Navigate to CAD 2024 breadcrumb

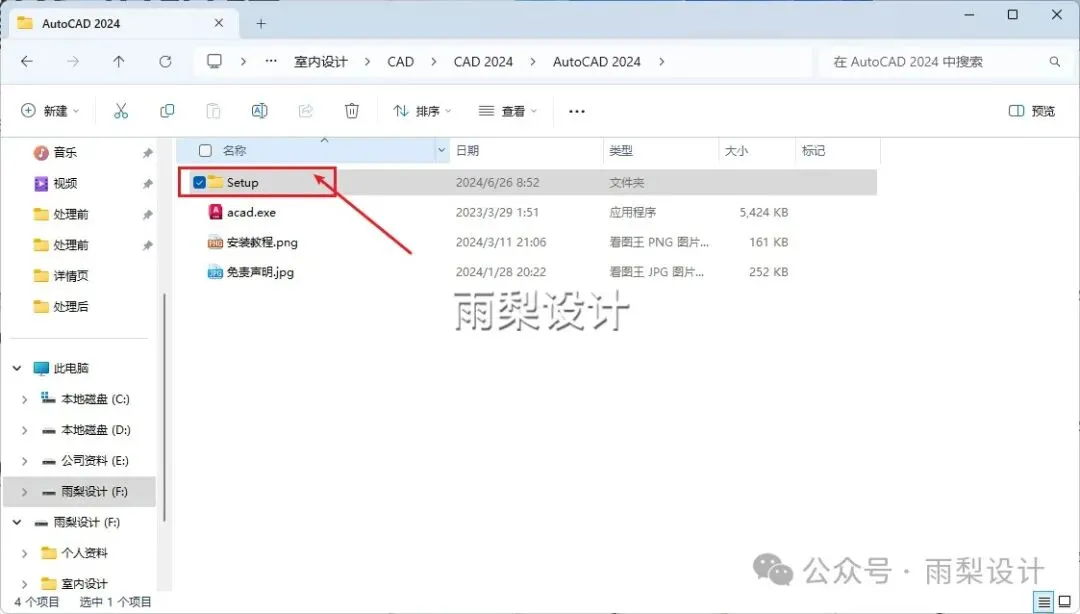click(483, 61)
